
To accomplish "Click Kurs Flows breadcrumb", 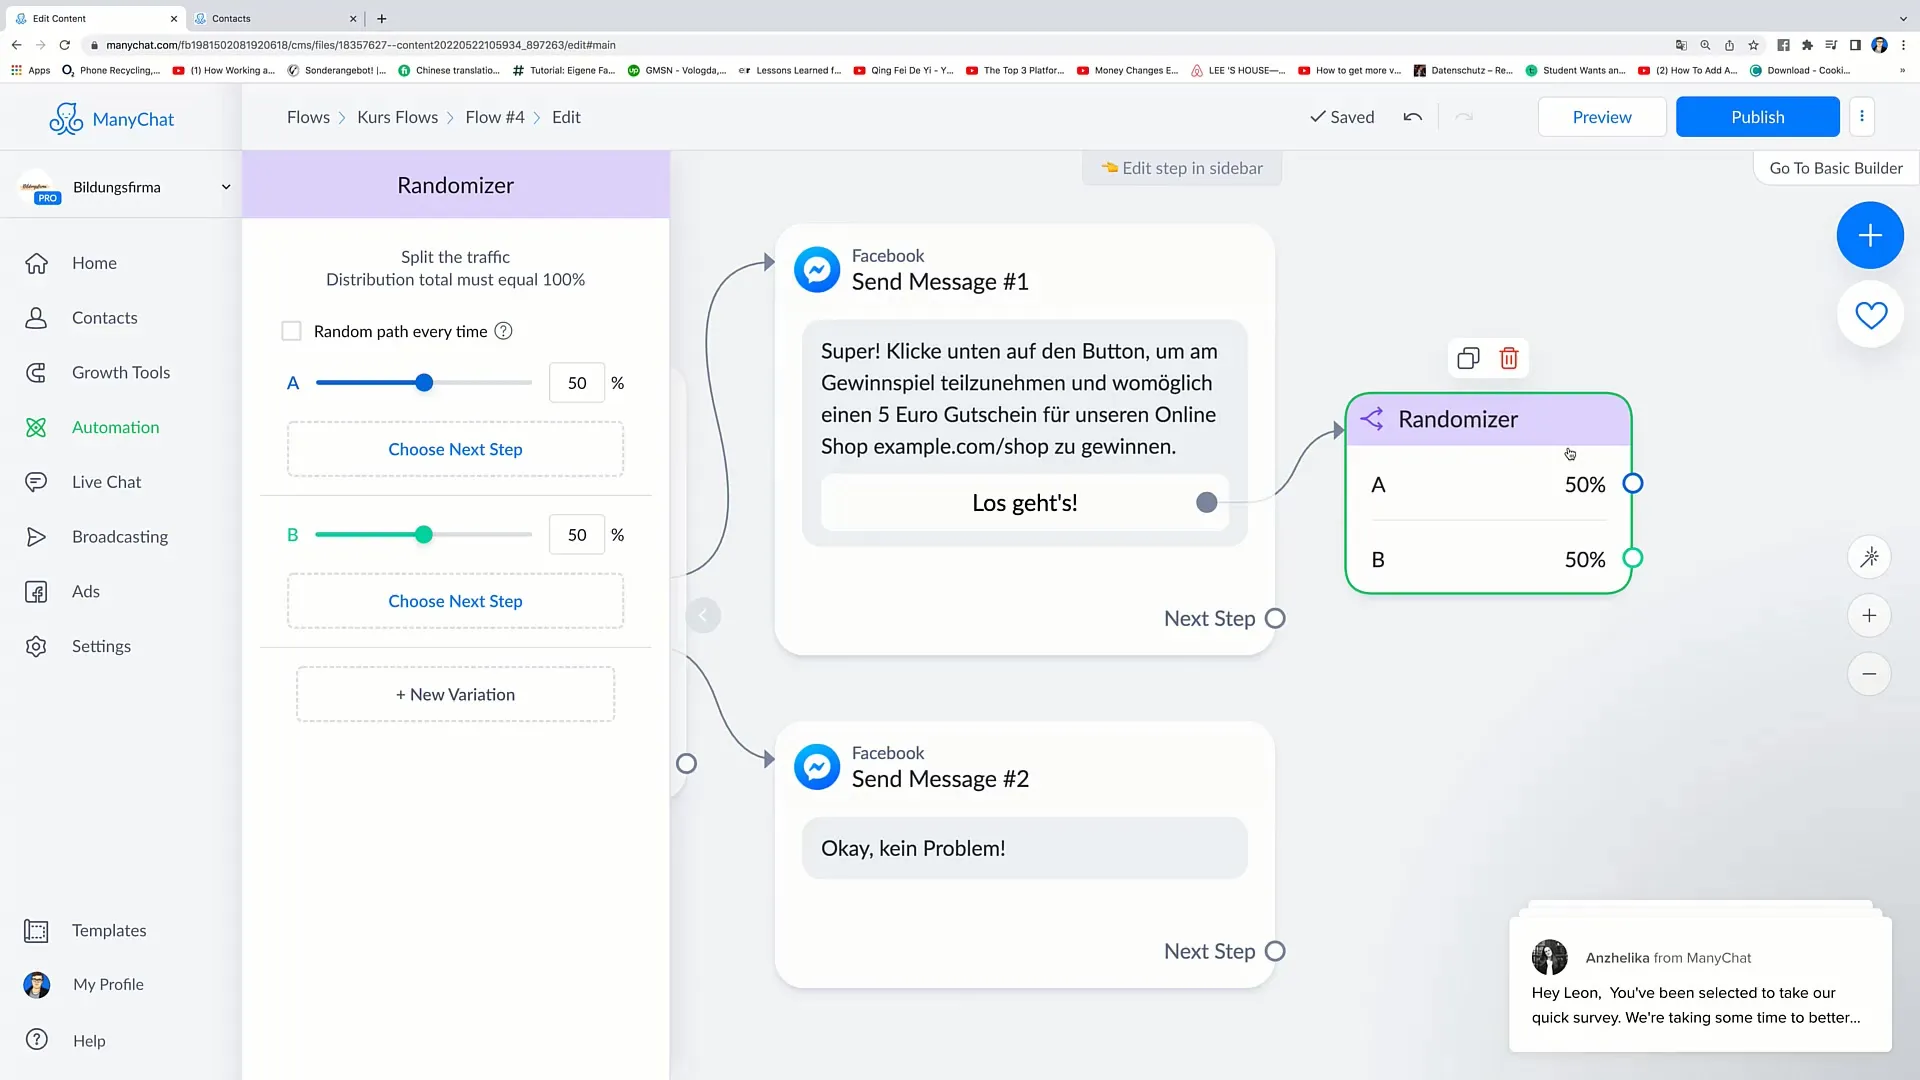I will pyautogui.click(x=397, y=117).
